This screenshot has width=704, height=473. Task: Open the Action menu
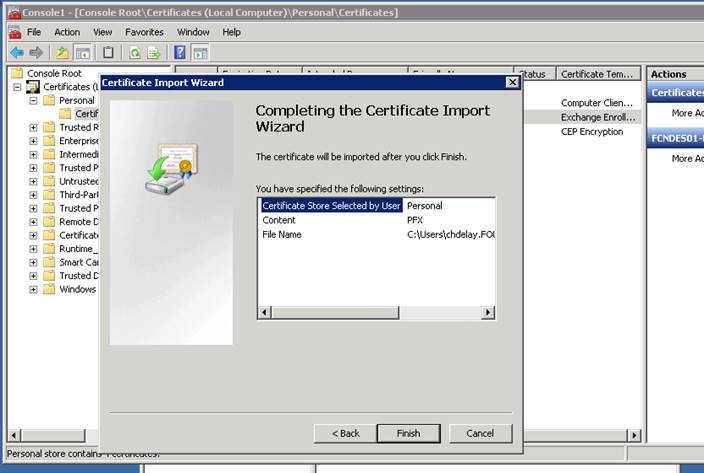[x=67, y=32]
